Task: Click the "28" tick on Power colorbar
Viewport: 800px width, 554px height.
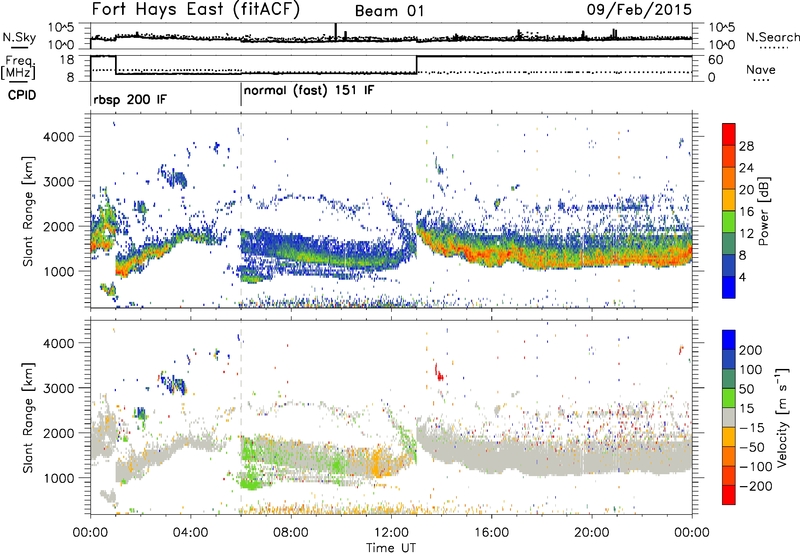Action: coord(746,146)
